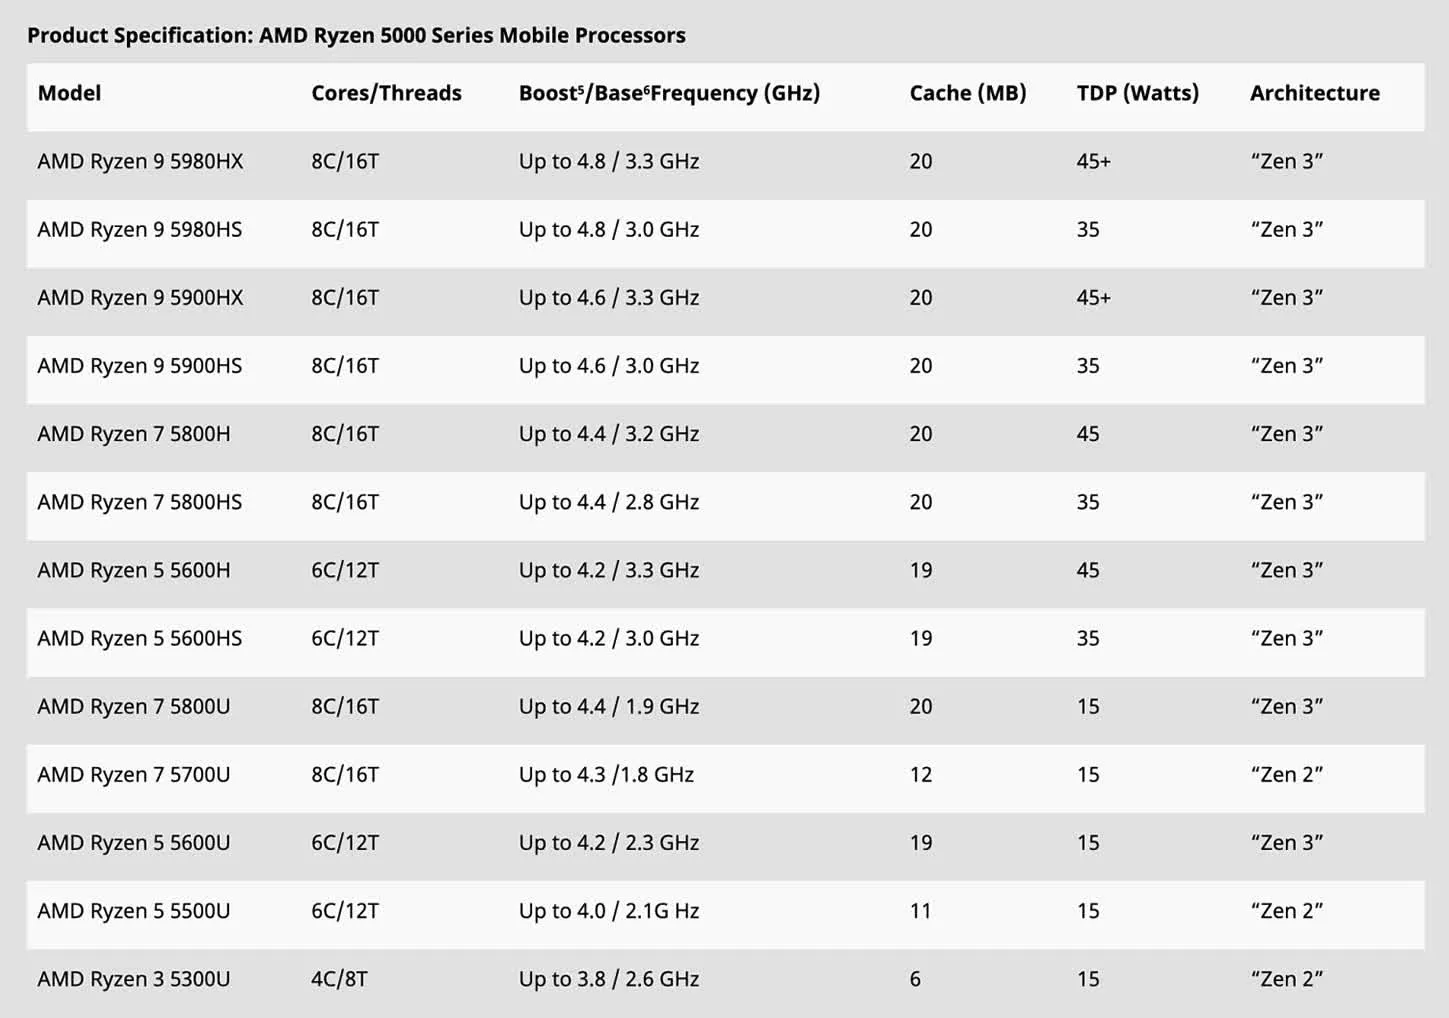Click the Cores/Threads column header

[386, 93]
